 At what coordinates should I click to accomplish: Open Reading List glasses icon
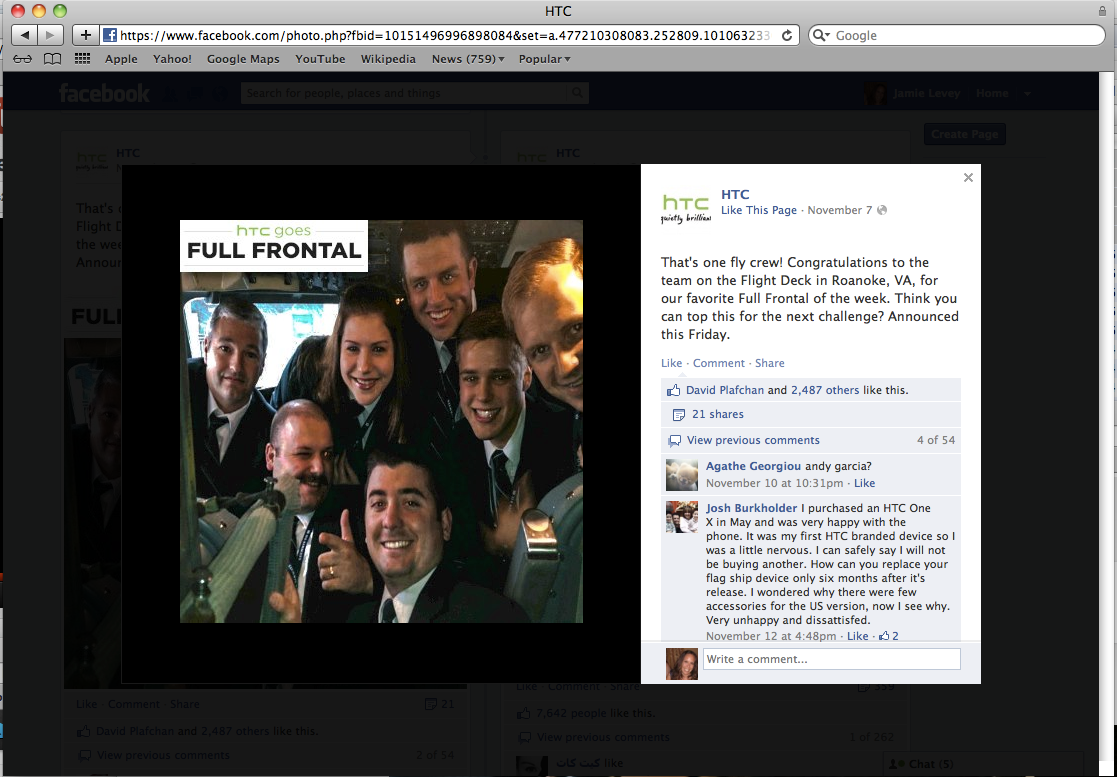pos(22,59)
